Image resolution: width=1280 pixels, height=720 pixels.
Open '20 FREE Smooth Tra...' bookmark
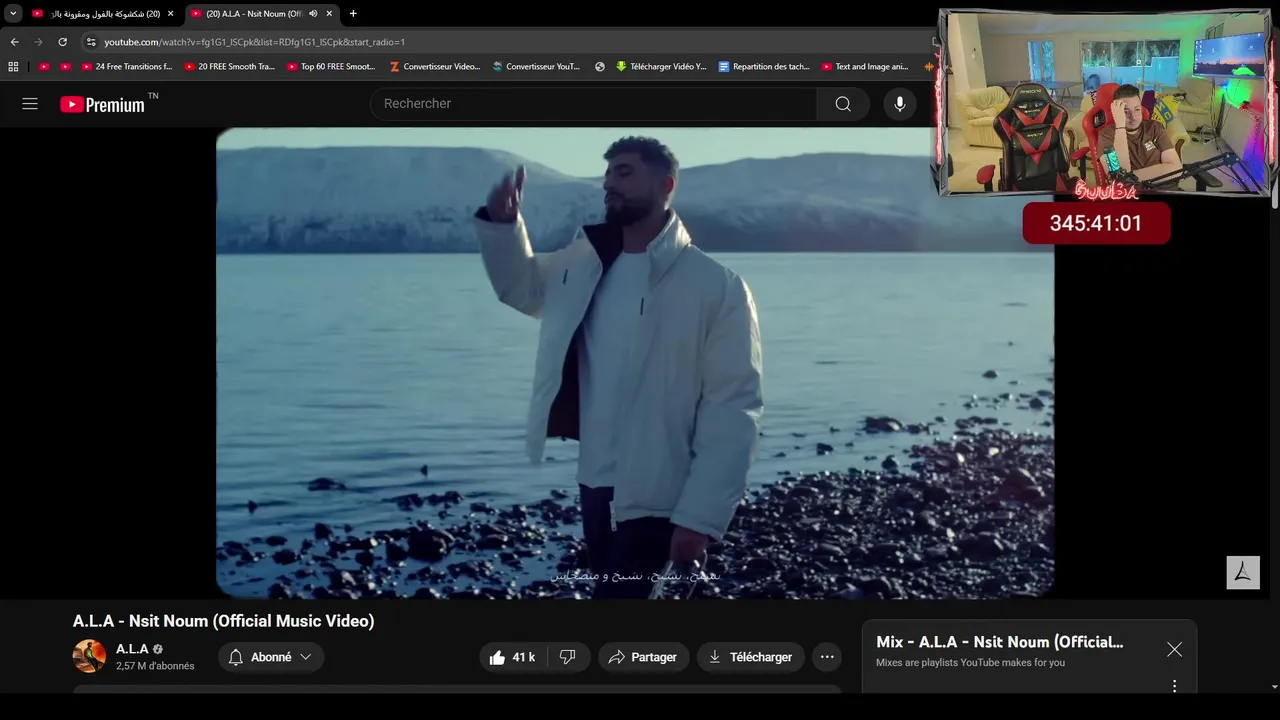[x=230, y=67]
